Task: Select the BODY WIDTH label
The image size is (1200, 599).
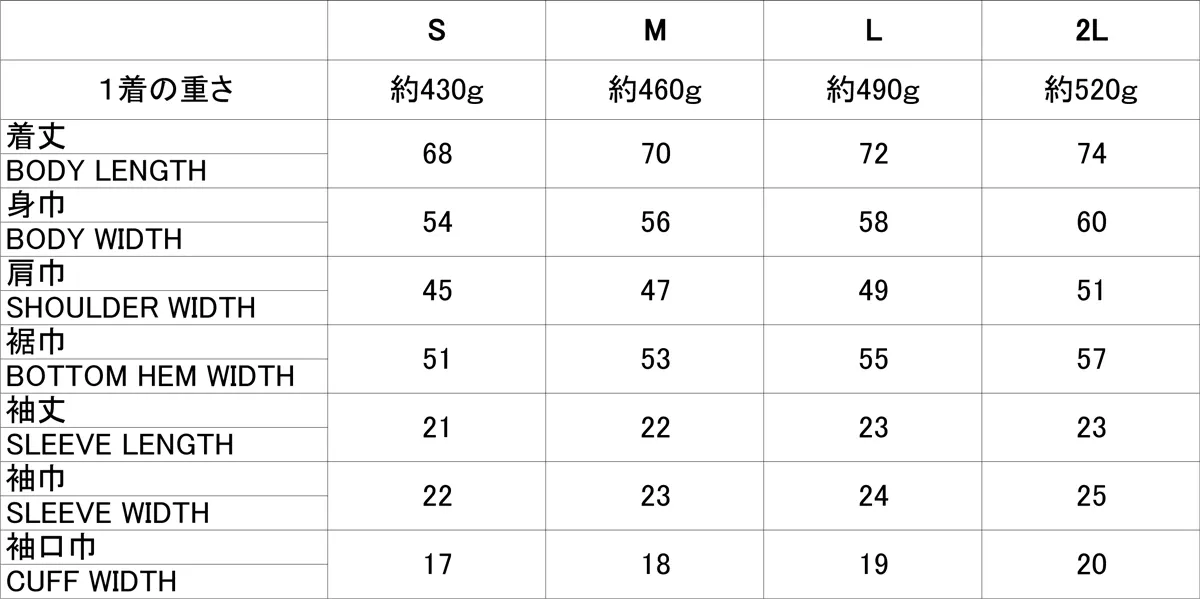Action: tap(95, 240)
